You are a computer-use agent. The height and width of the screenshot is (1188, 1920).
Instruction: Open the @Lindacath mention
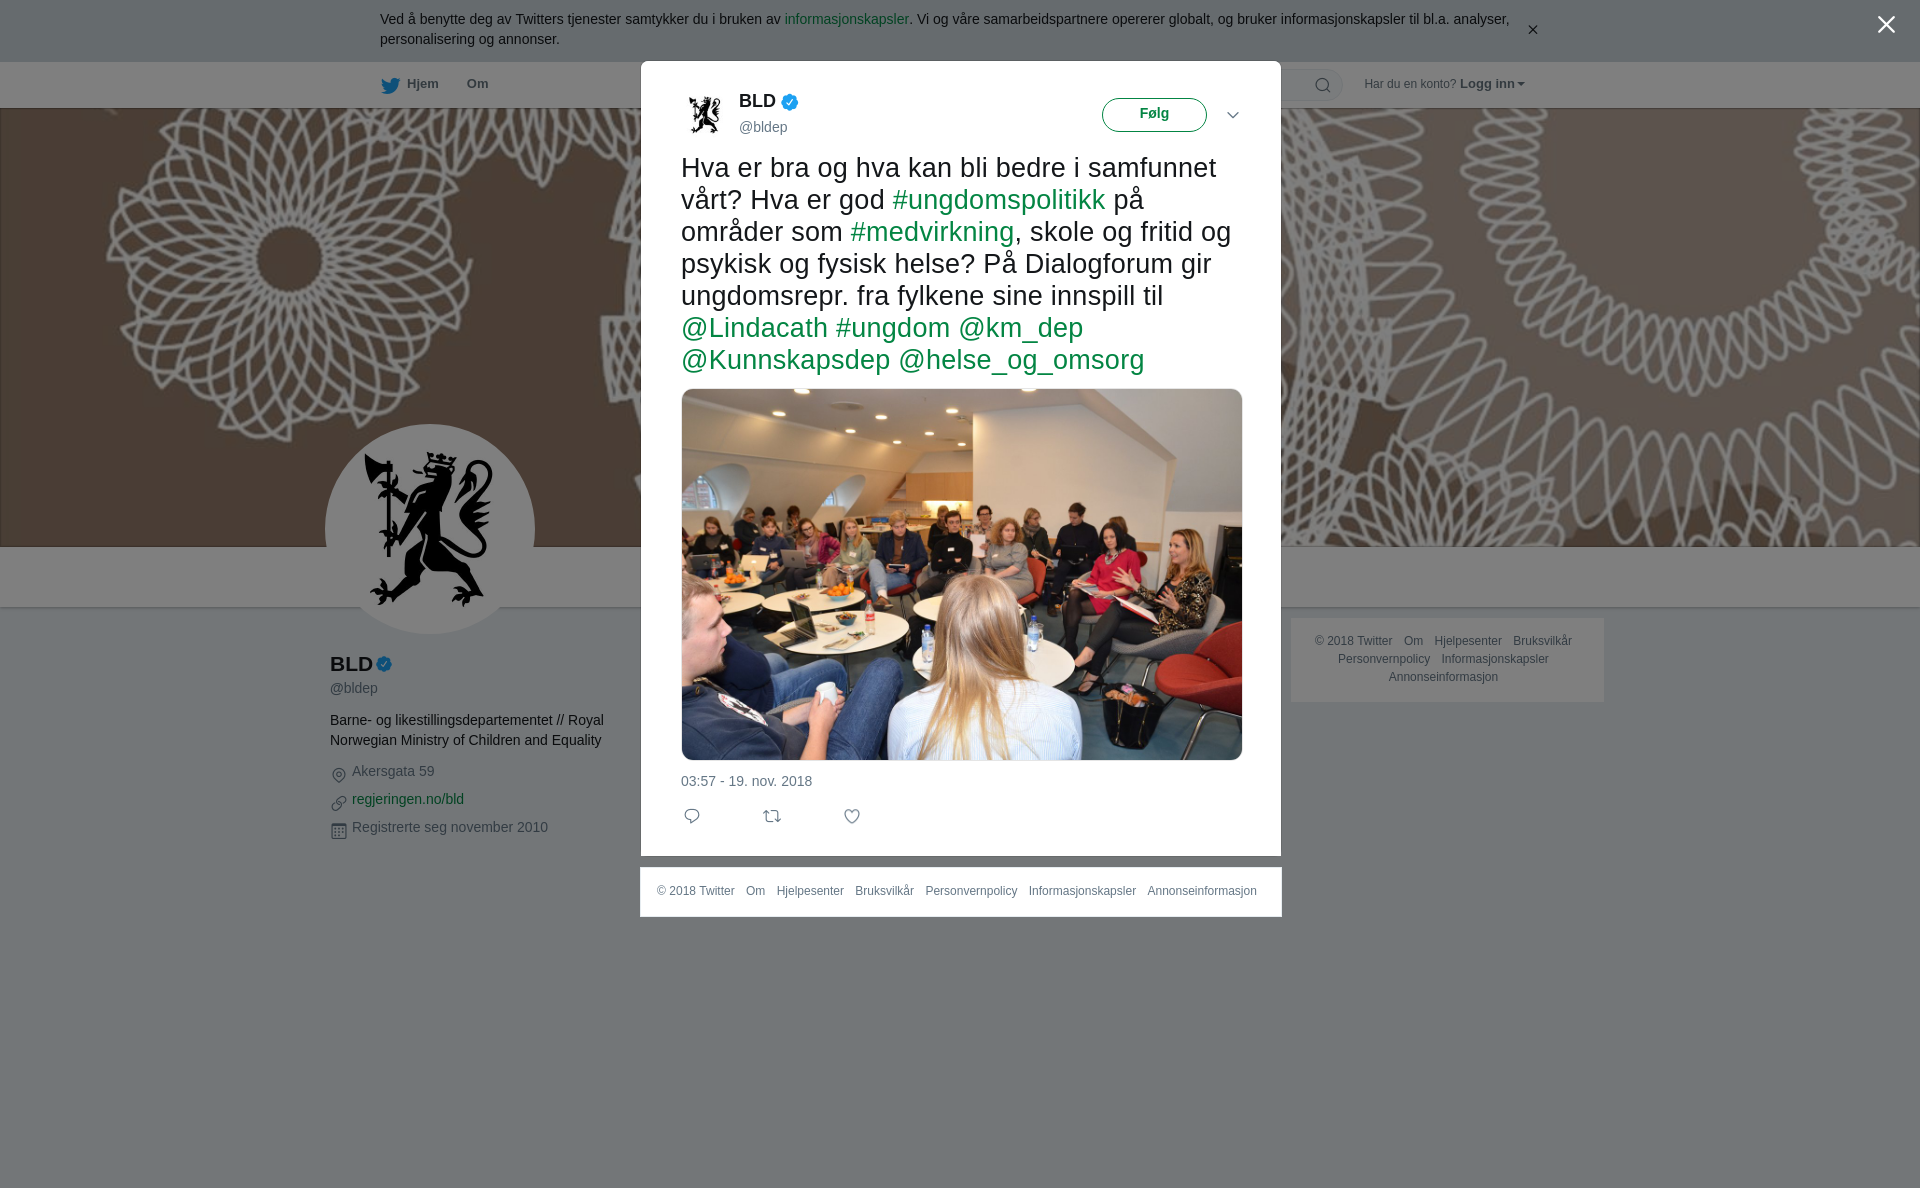pos(754,328)
